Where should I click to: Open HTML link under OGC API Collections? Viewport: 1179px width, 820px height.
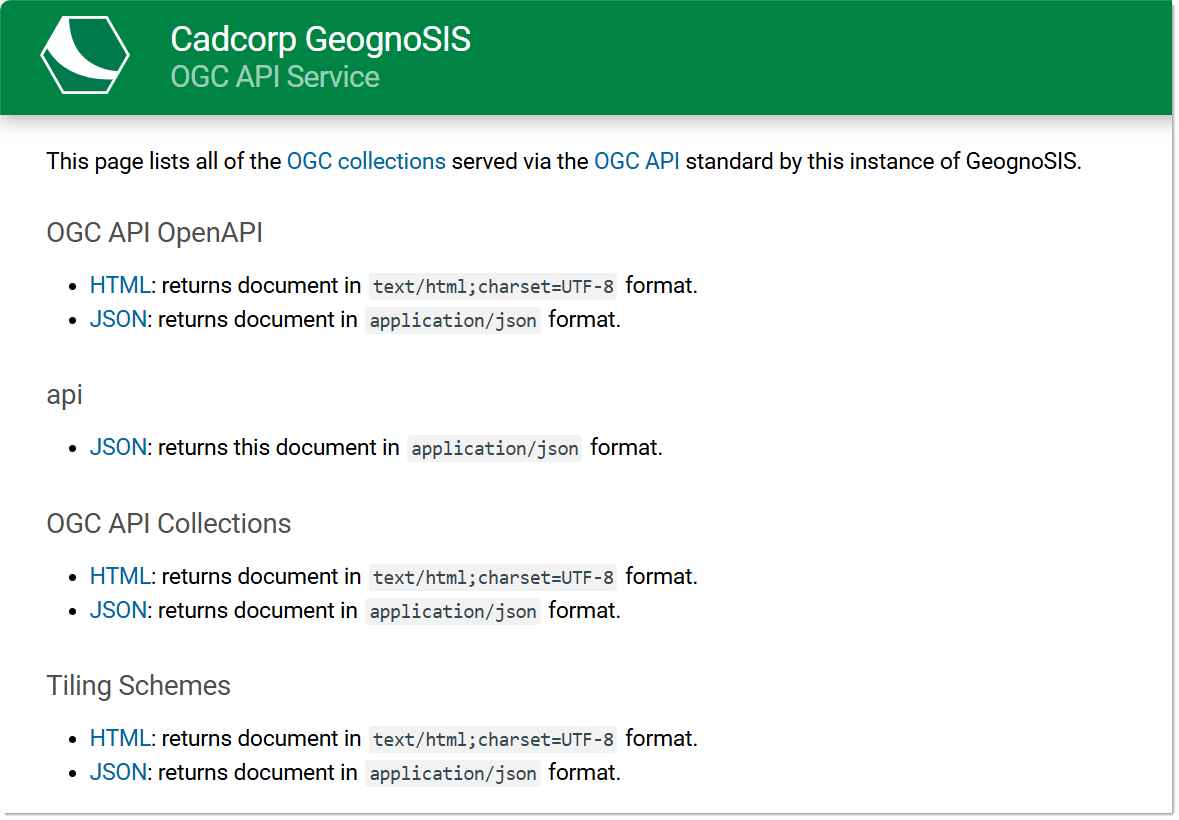point(119,576)
